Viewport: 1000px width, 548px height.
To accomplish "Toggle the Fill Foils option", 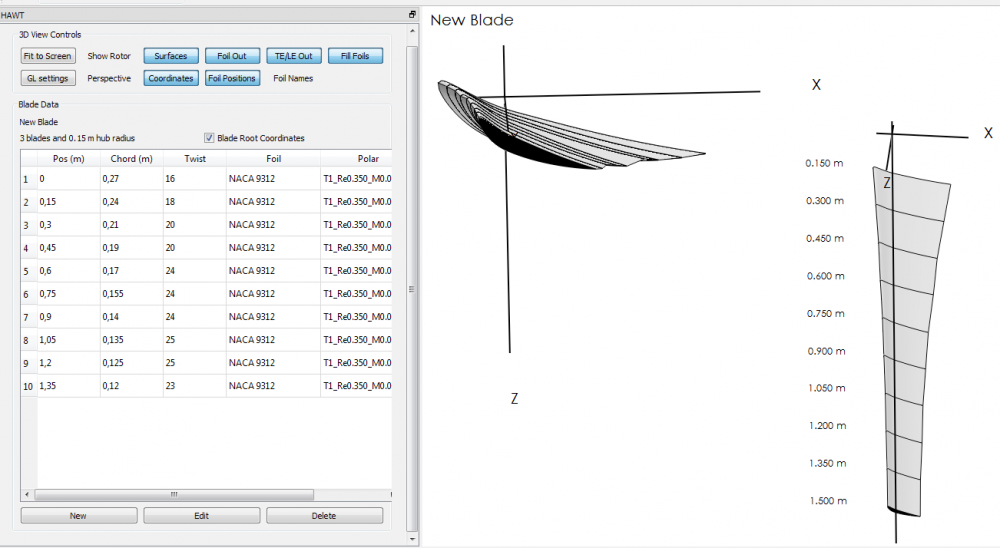I will [x=355, y=56].
